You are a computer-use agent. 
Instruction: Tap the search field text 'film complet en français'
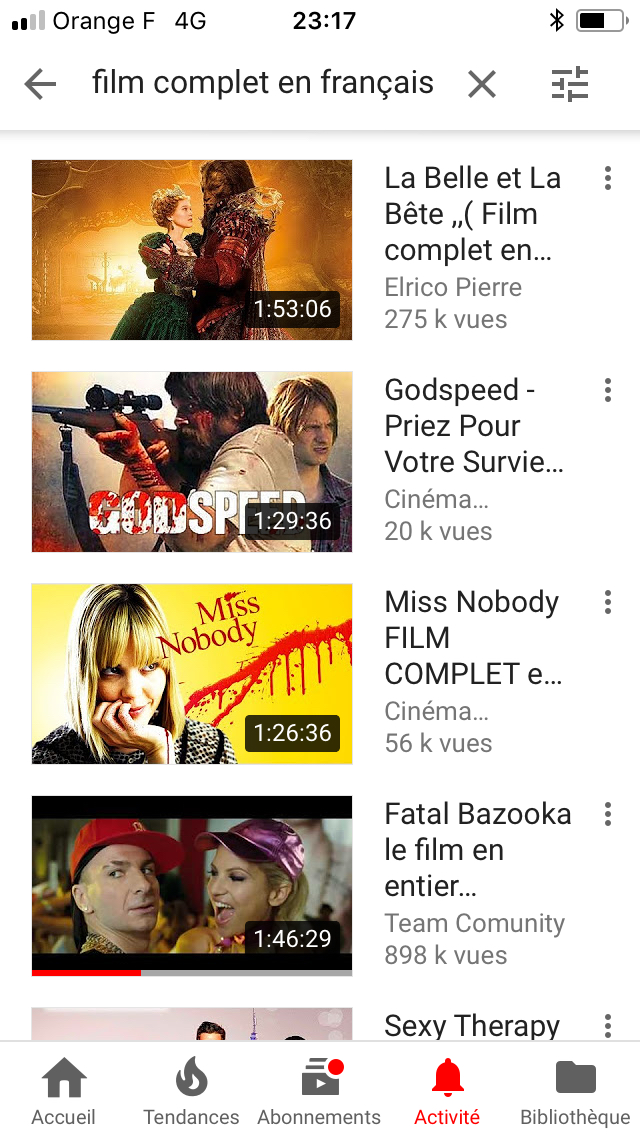point(262,83)
